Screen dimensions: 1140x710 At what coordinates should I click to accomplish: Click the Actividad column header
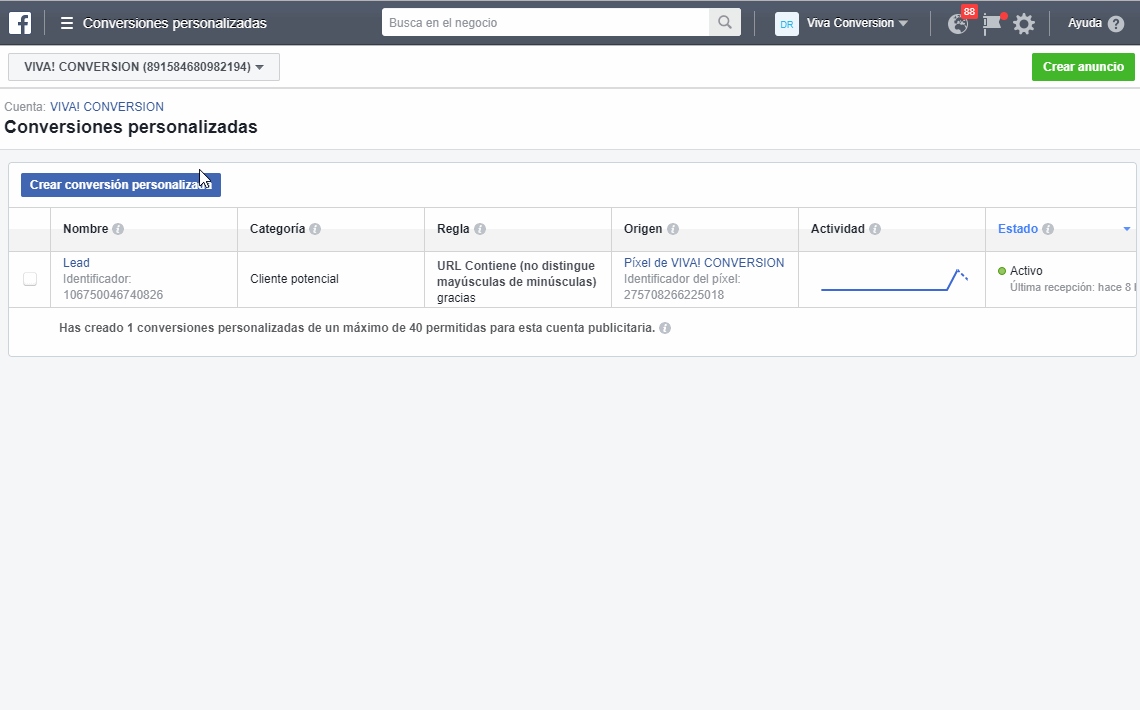tap(838, 229)
